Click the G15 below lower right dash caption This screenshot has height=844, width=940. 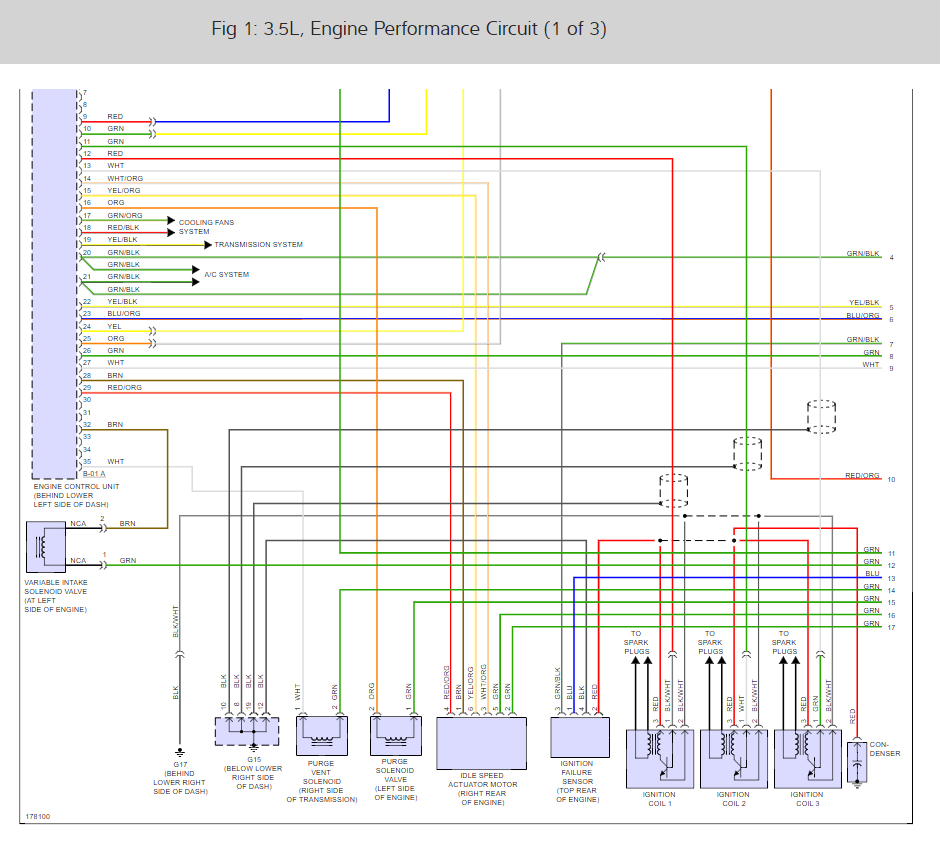(254, 773)
